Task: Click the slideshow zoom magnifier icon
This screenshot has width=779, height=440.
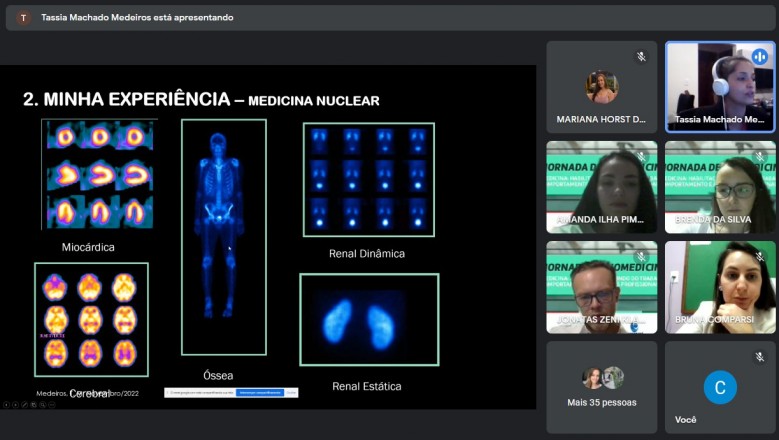Action: [x=43, y=405]
